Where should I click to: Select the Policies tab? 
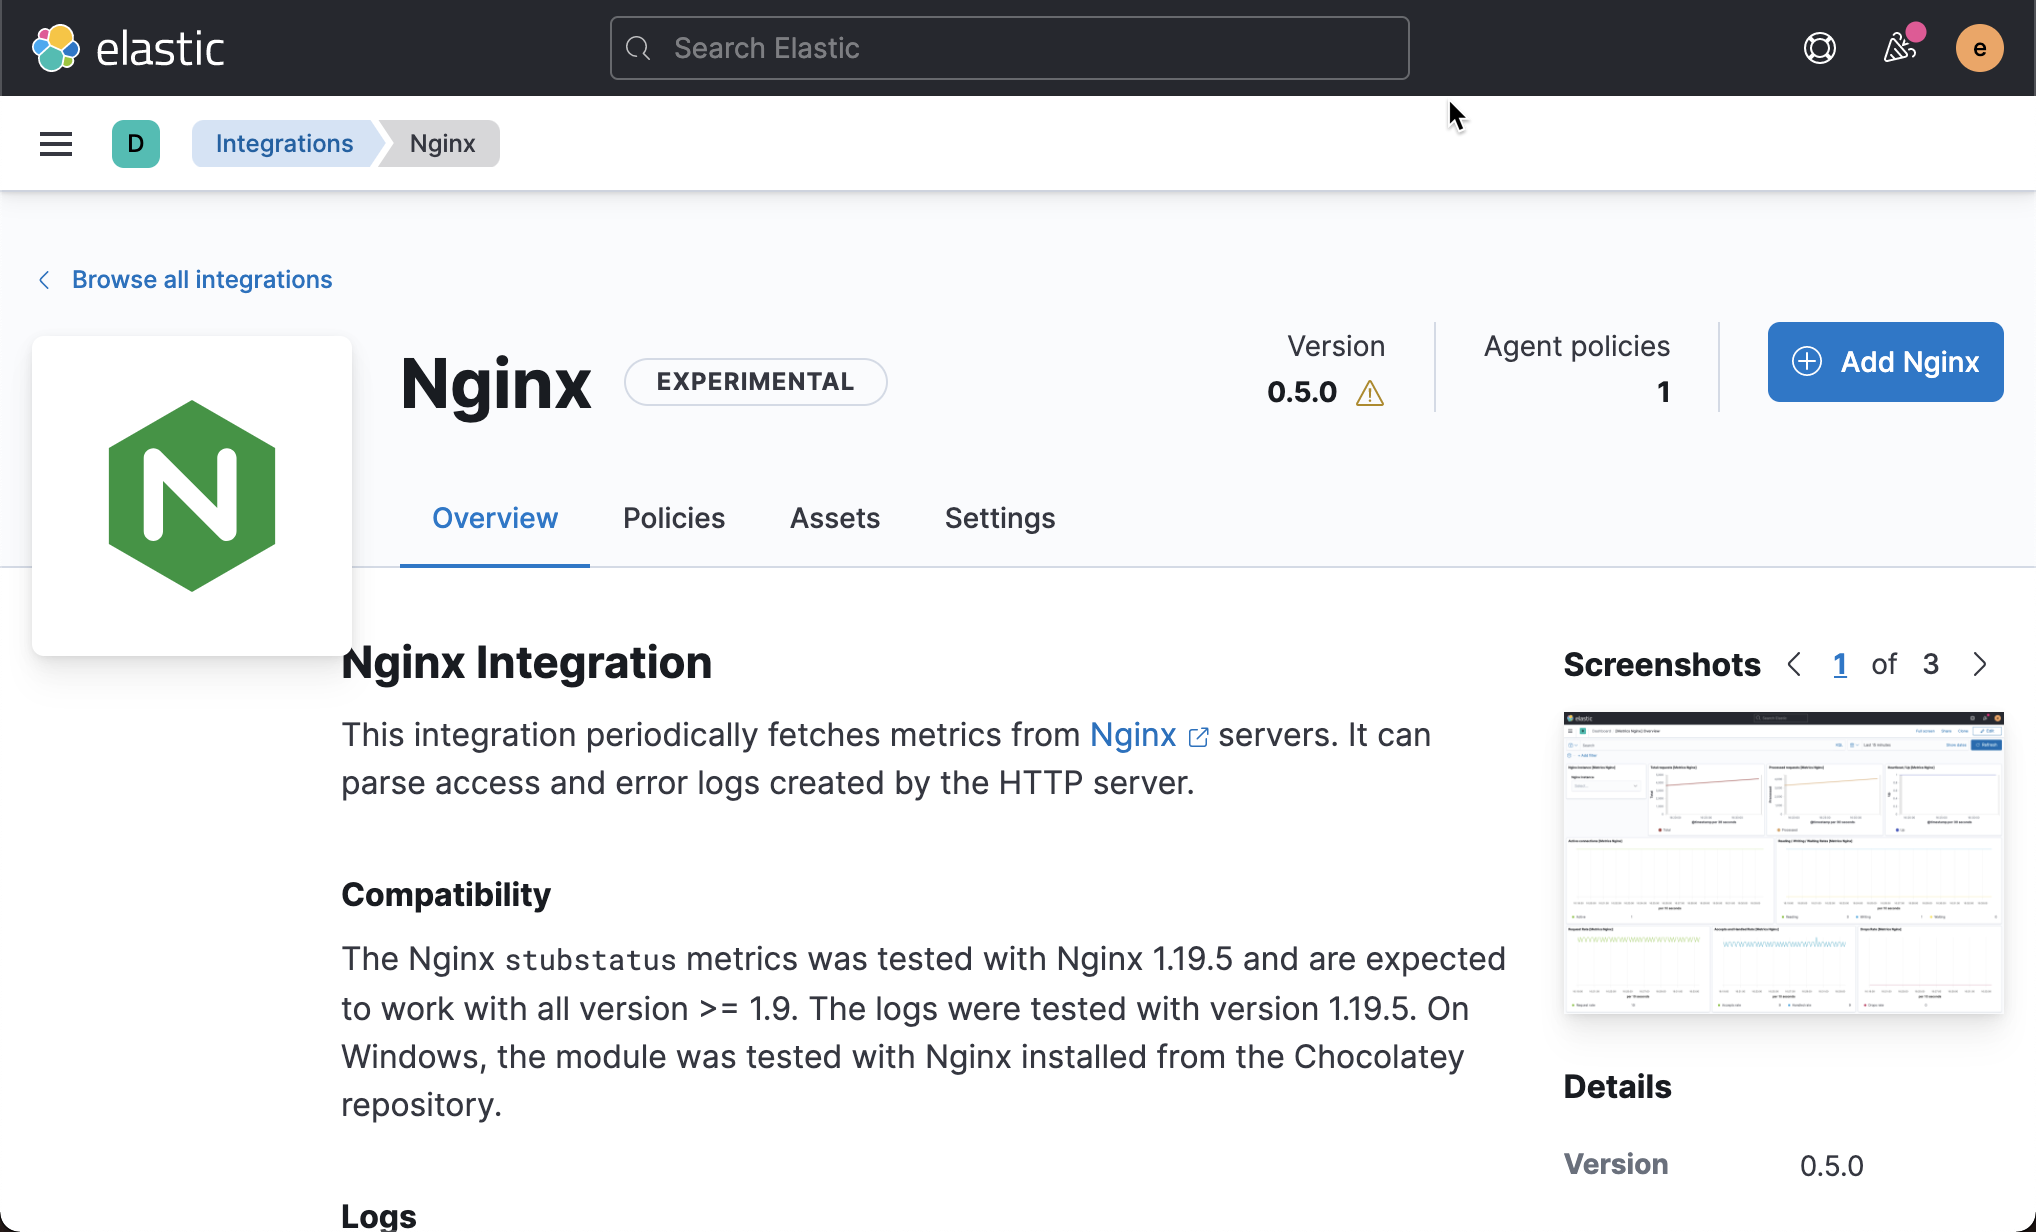[675, 518]
